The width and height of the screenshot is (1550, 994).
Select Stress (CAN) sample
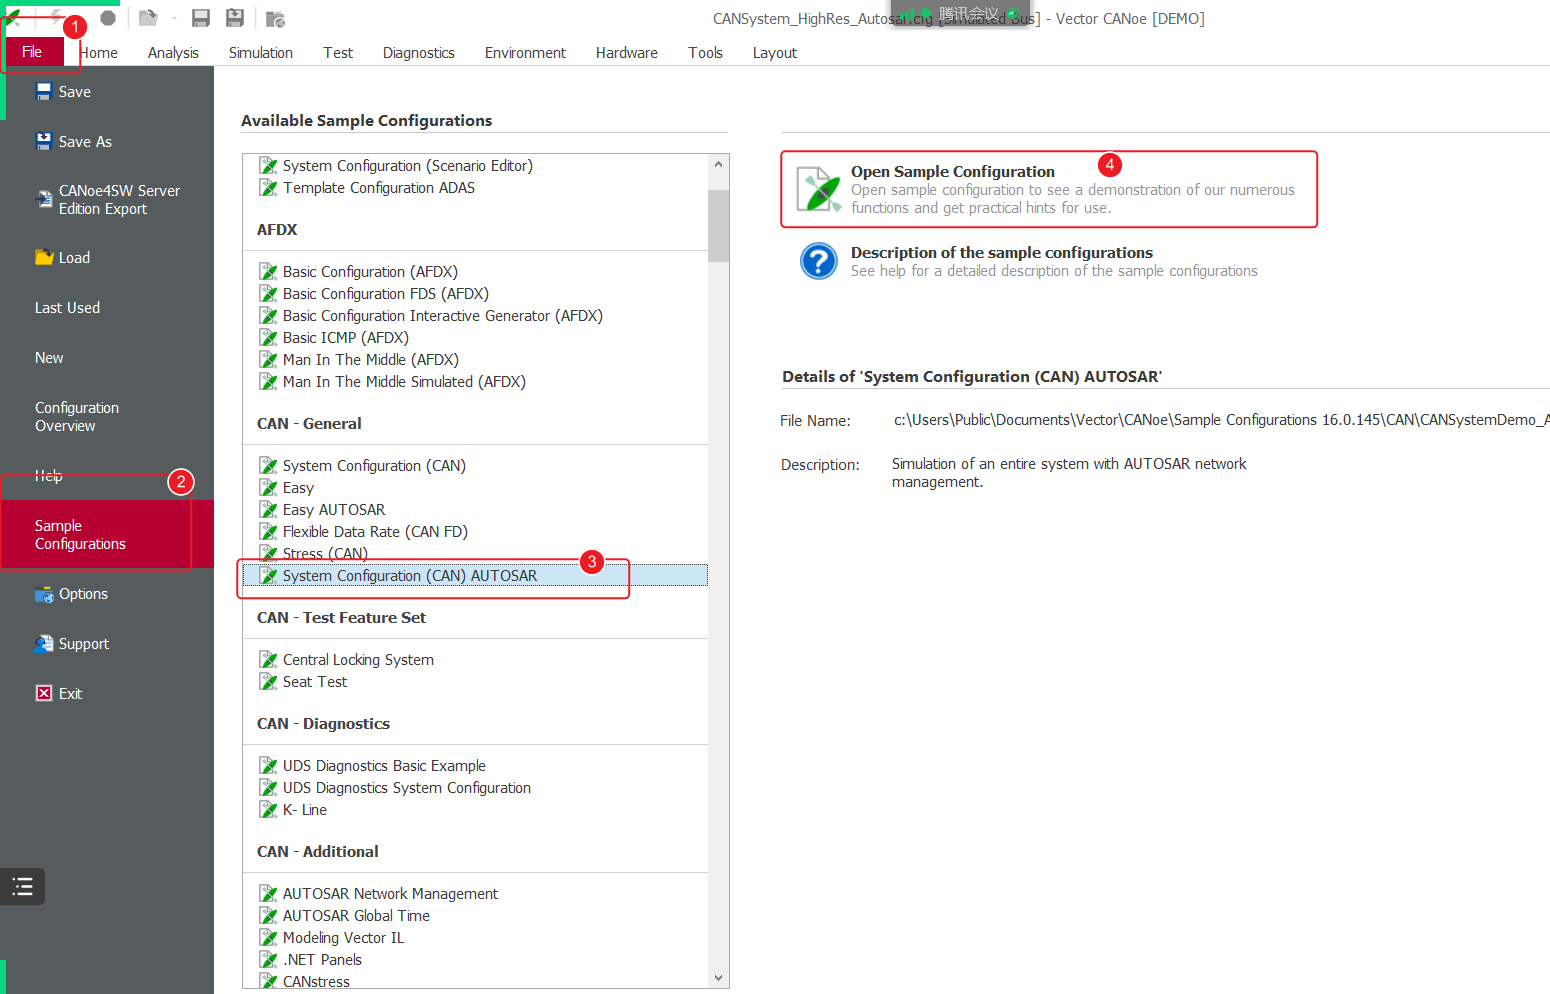click(x=325, y=554)
